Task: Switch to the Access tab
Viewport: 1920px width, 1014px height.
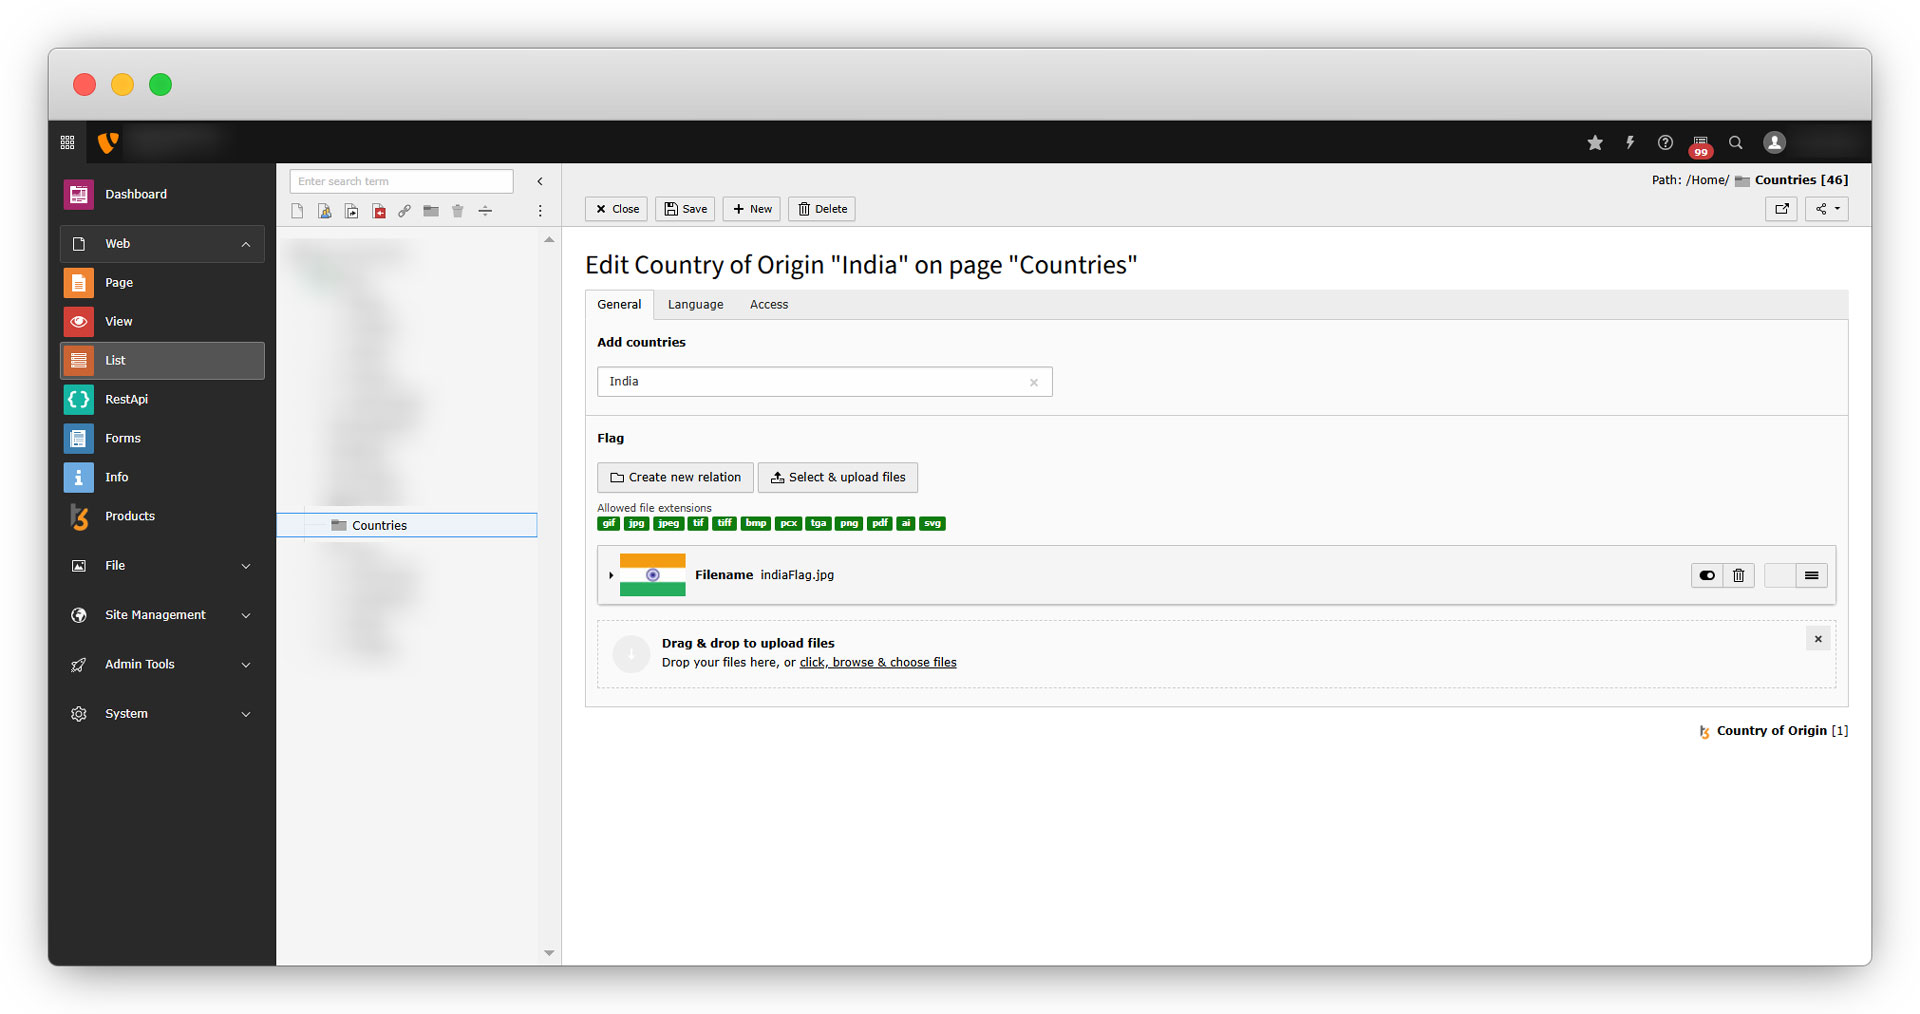Action: [768, 305]
